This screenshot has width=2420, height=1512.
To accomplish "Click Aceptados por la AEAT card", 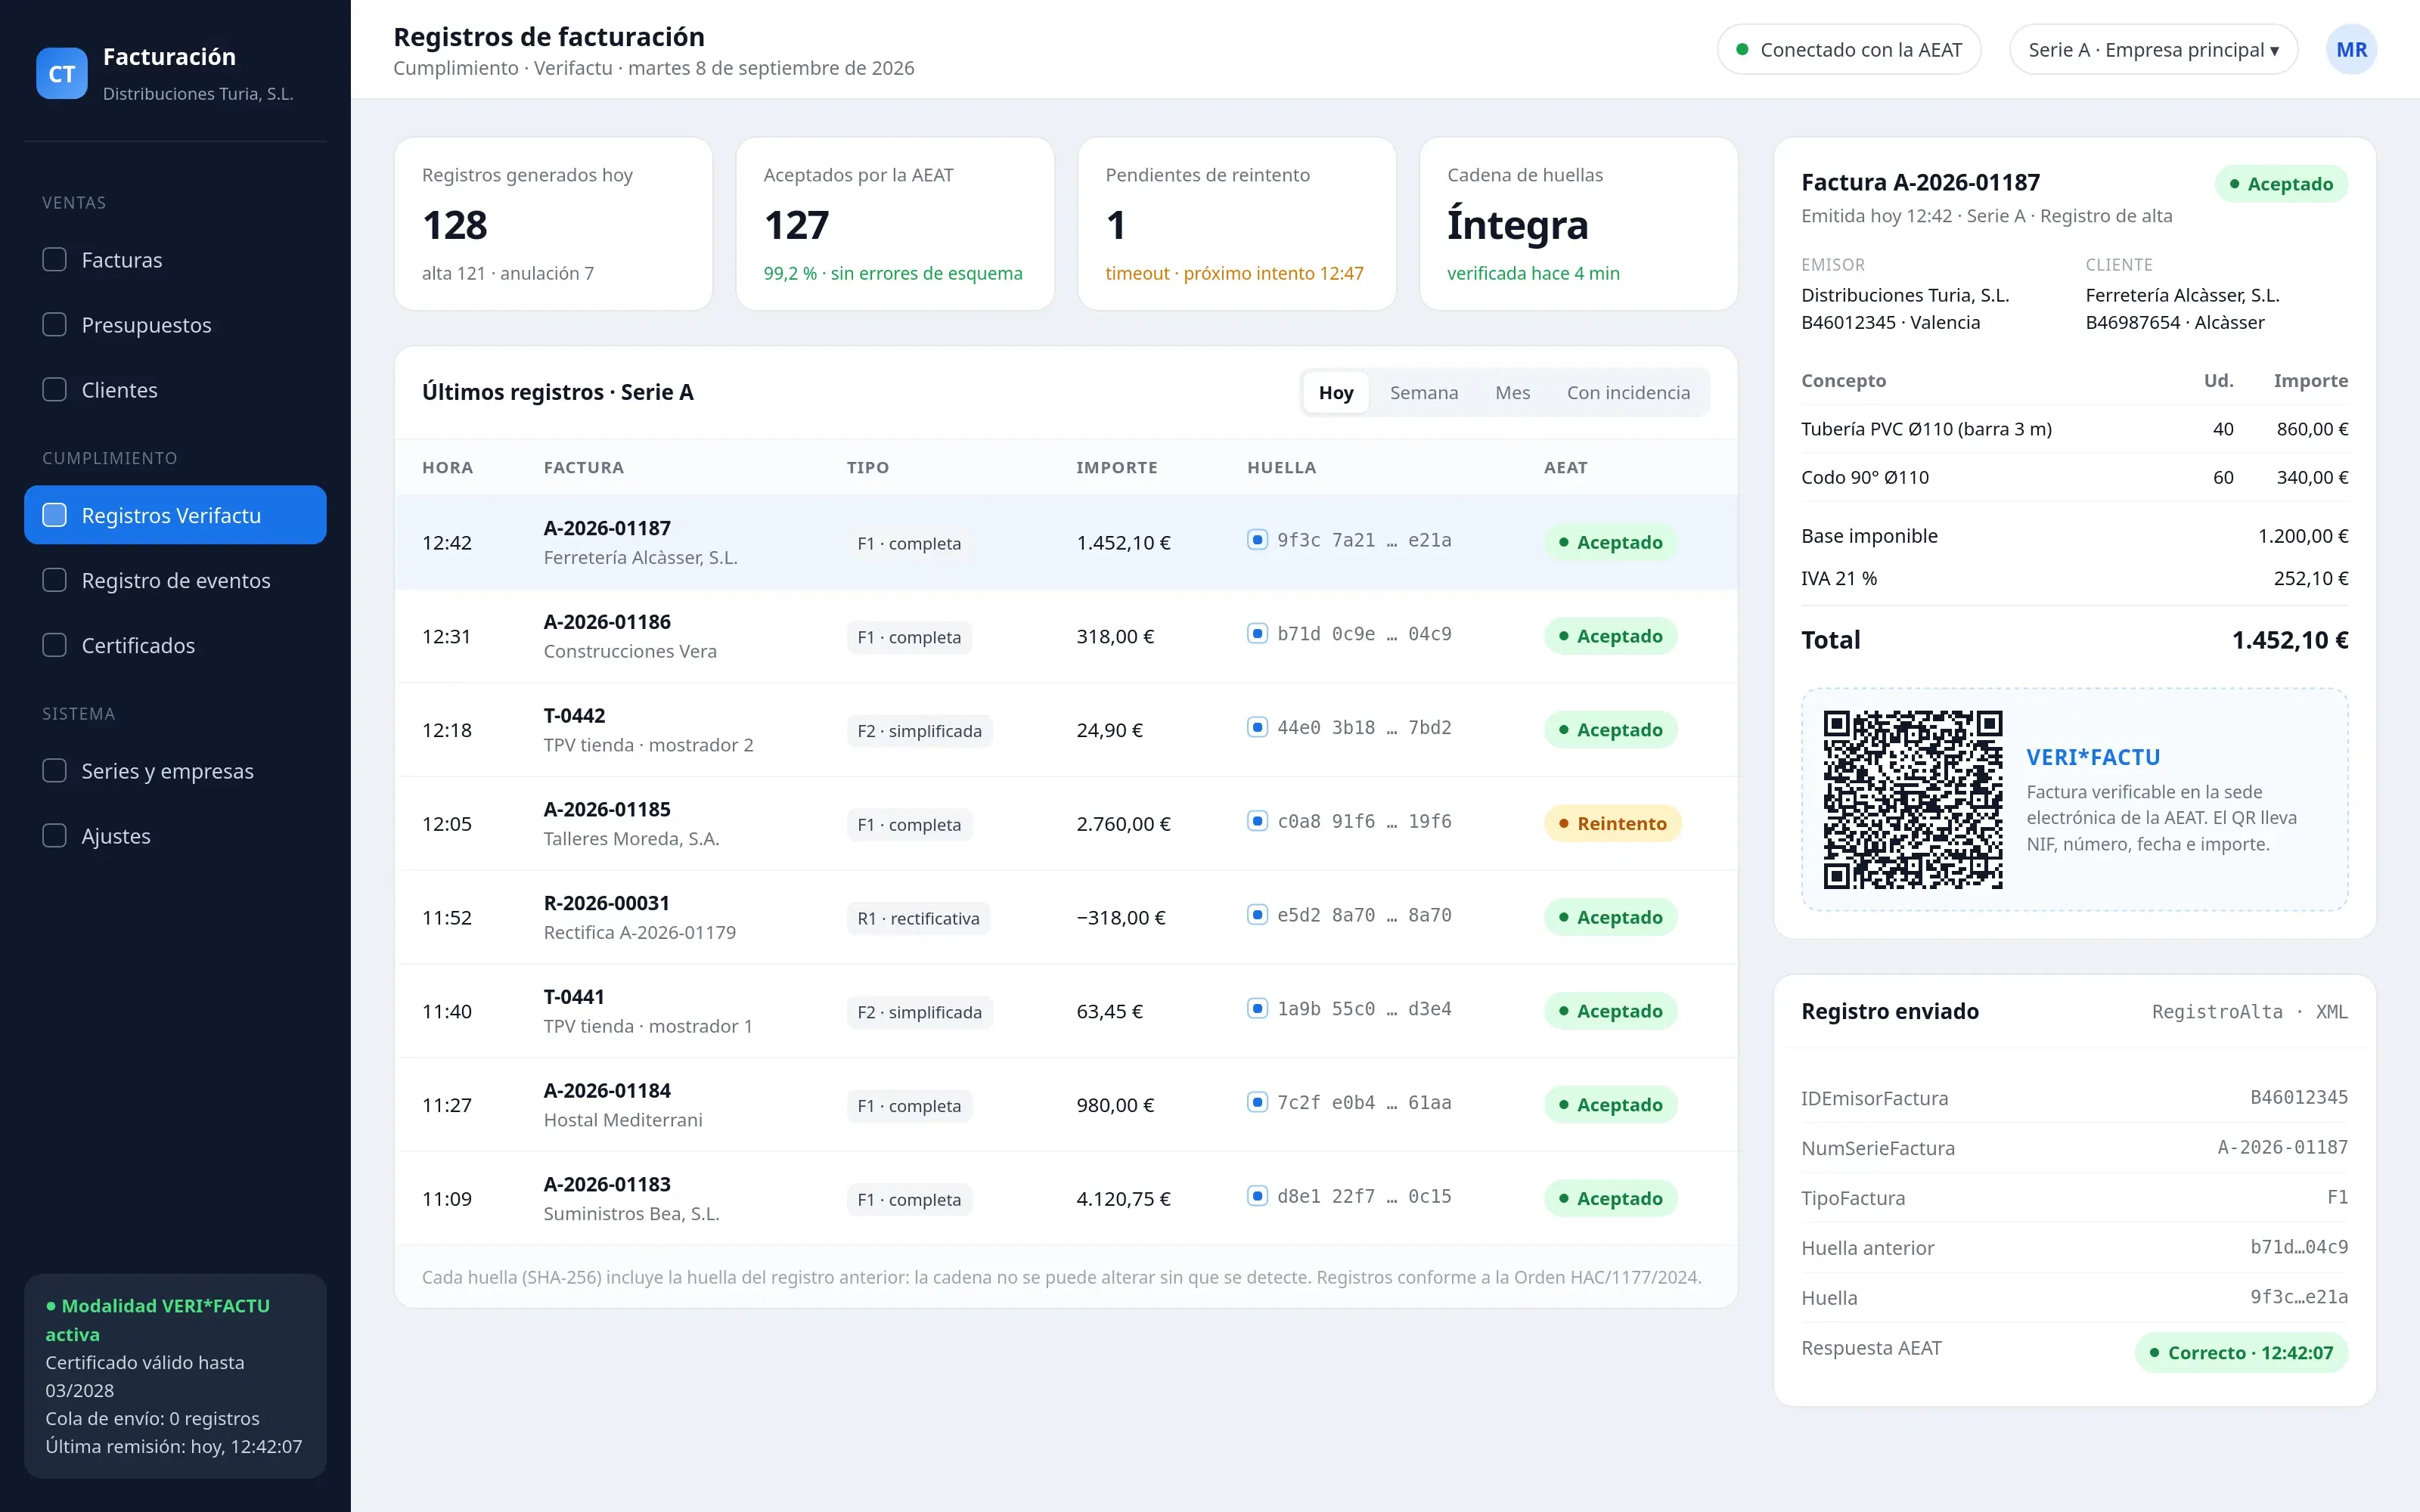I will point(895,224).
